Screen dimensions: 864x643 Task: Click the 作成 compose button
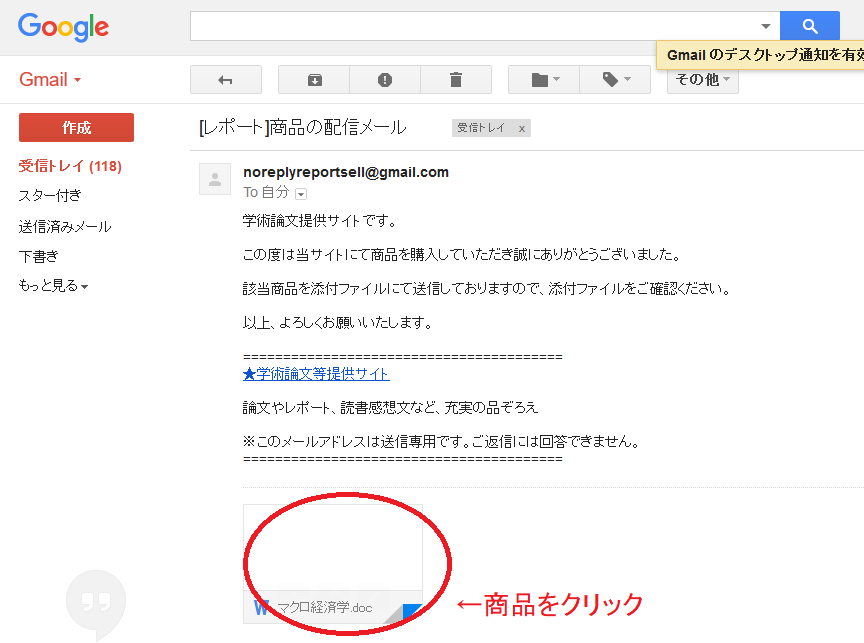pos(76,127)
